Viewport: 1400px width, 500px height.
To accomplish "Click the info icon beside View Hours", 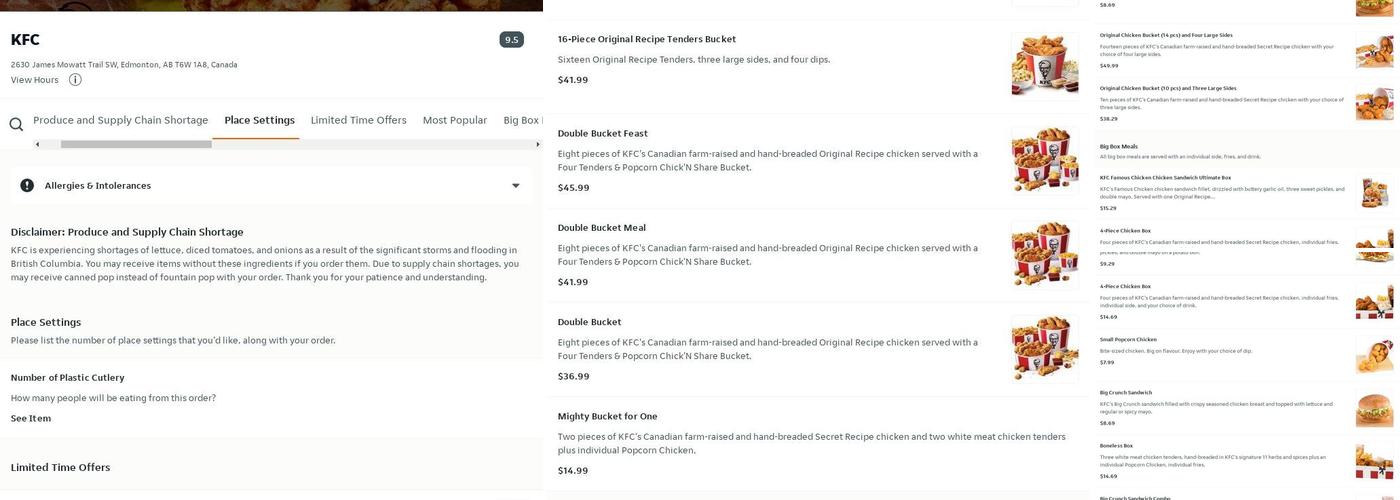I will pos(75,80).
